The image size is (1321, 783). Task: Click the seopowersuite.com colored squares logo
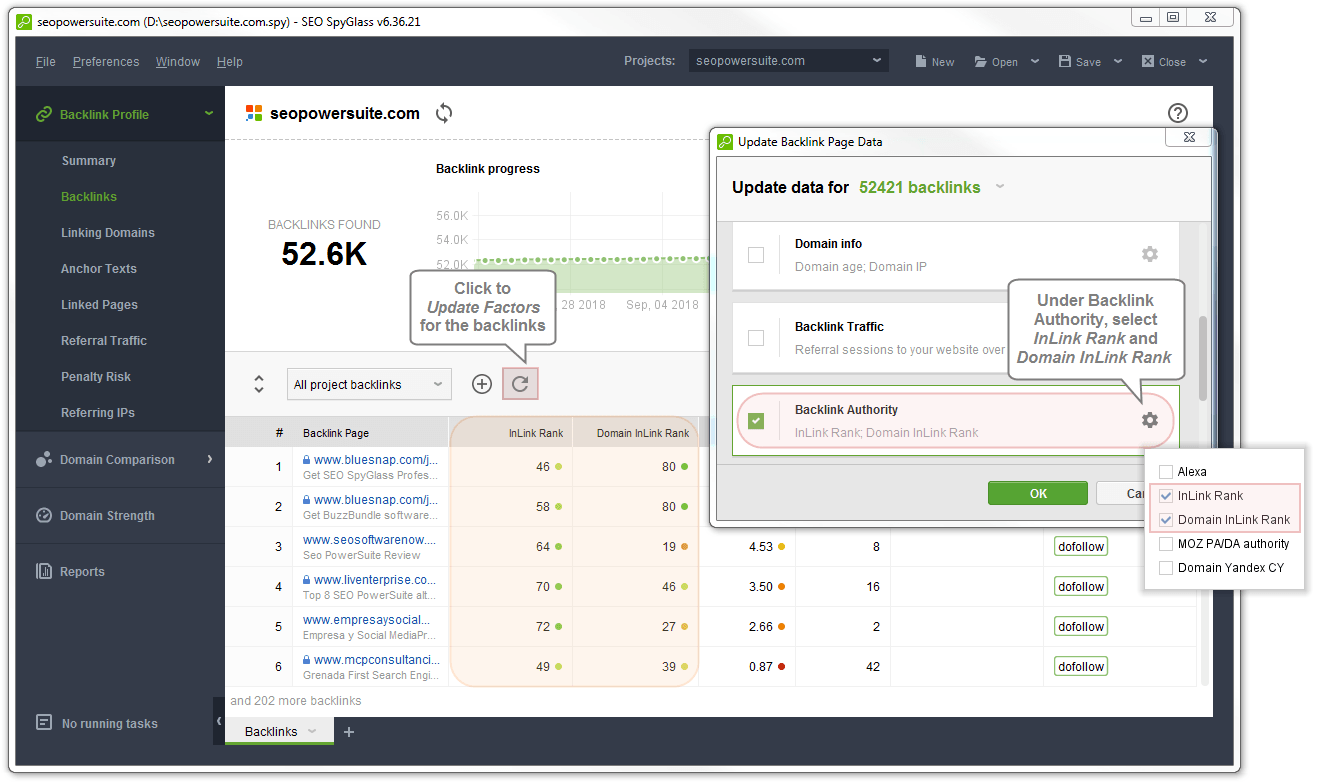point(254,113)
